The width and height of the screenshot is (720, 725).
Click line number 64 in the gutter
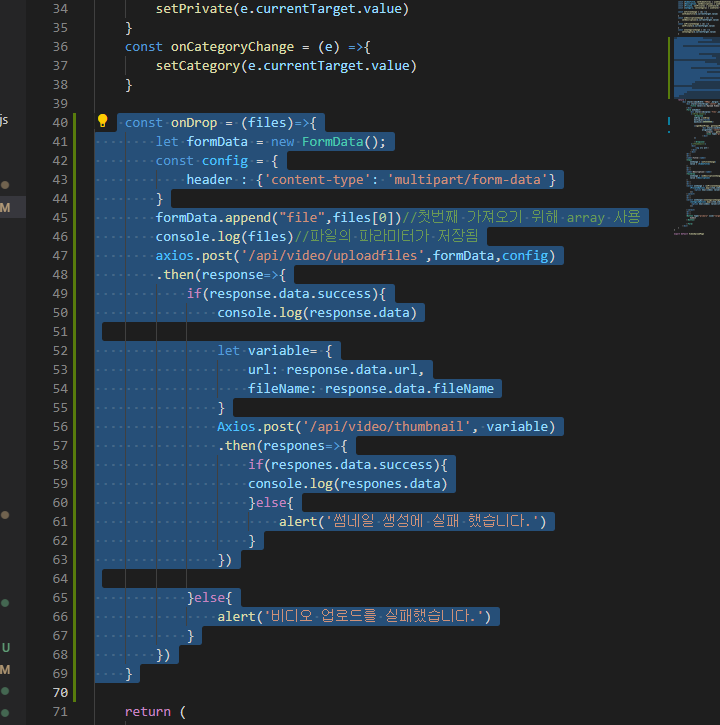click(x=60, y=579)
